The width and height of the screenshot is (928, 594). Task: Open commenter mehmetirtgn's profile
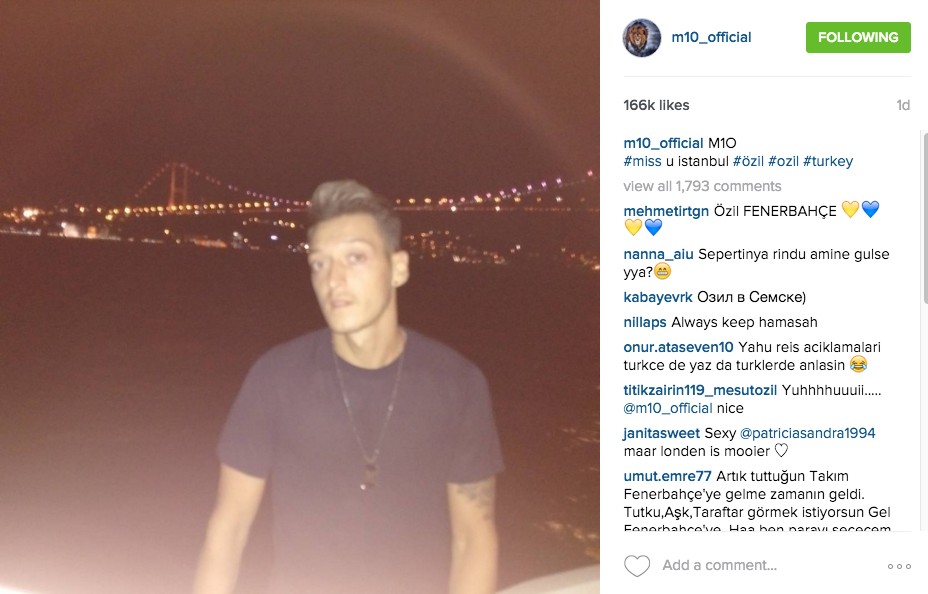point(666,211)
